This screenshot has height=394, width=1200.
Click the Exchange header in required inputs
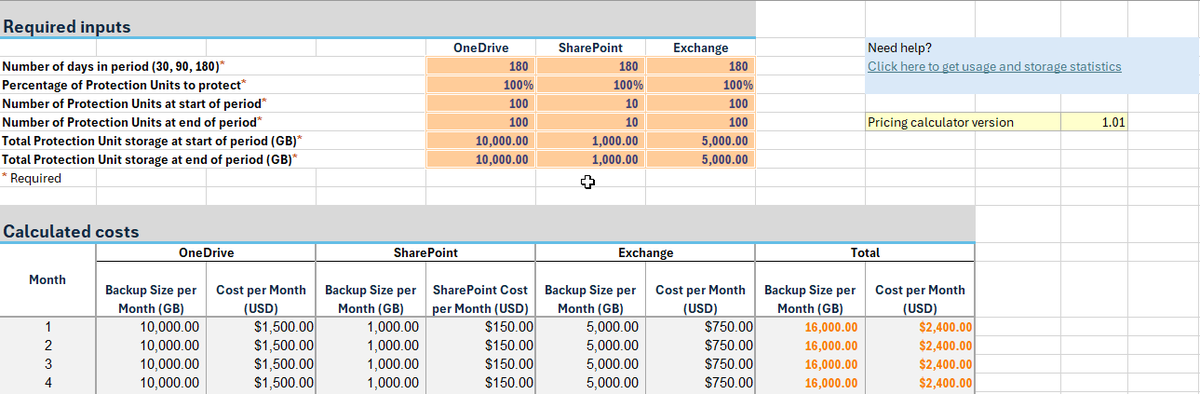click(700, 48)
